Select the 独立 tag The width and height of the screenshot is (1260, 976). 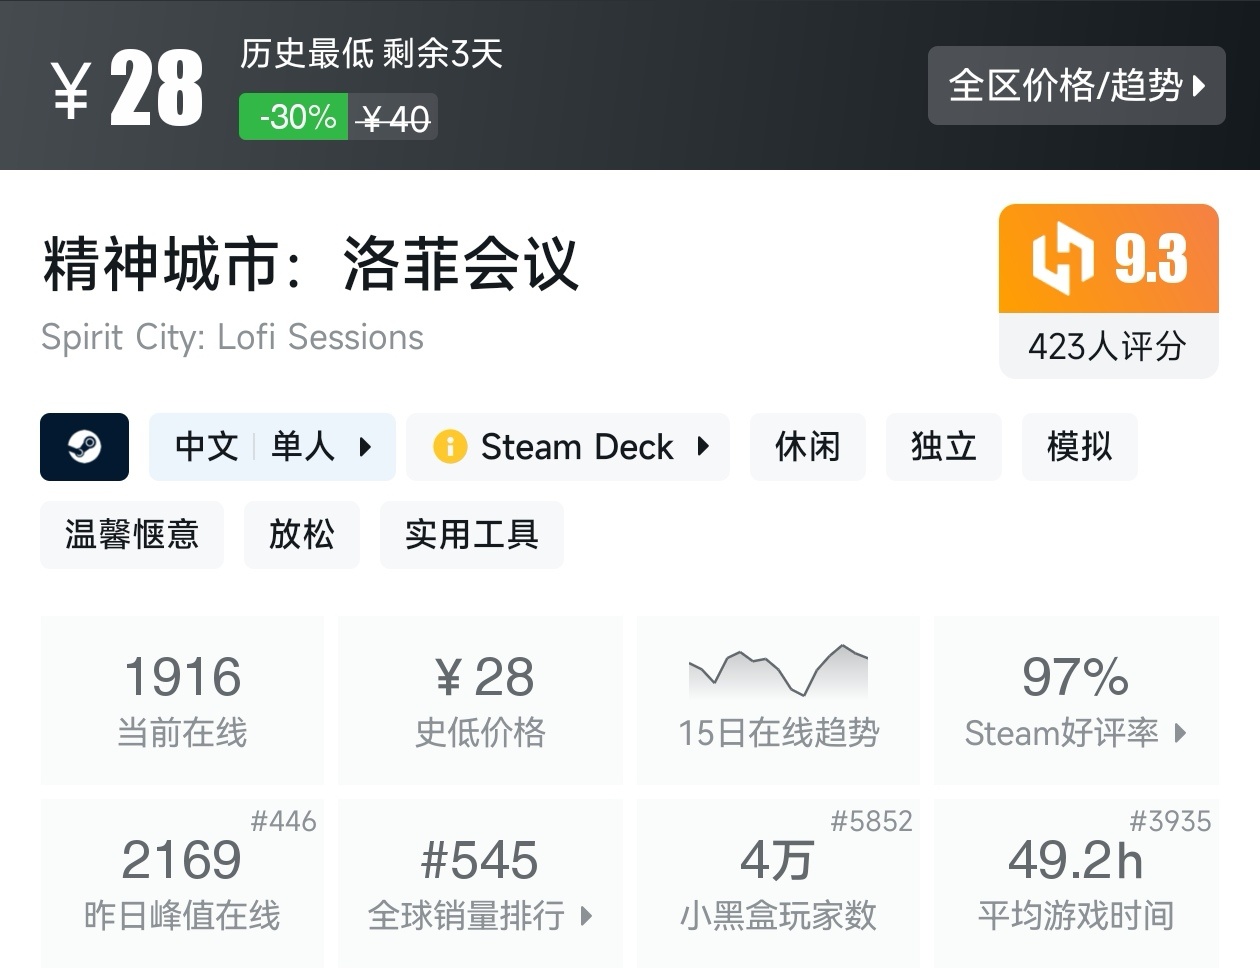943,447
